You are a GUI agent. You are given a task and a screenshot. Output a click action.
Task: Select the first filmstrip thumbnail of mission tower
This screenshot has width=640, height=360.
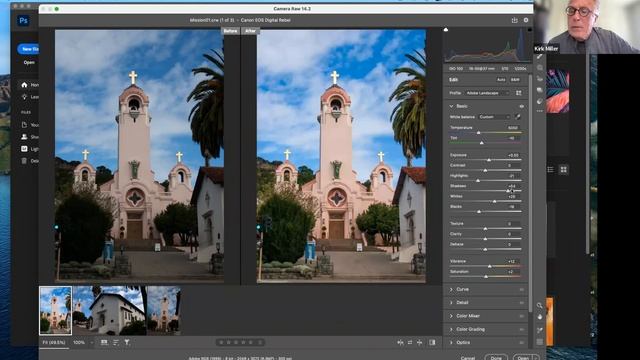pos(56,310)
